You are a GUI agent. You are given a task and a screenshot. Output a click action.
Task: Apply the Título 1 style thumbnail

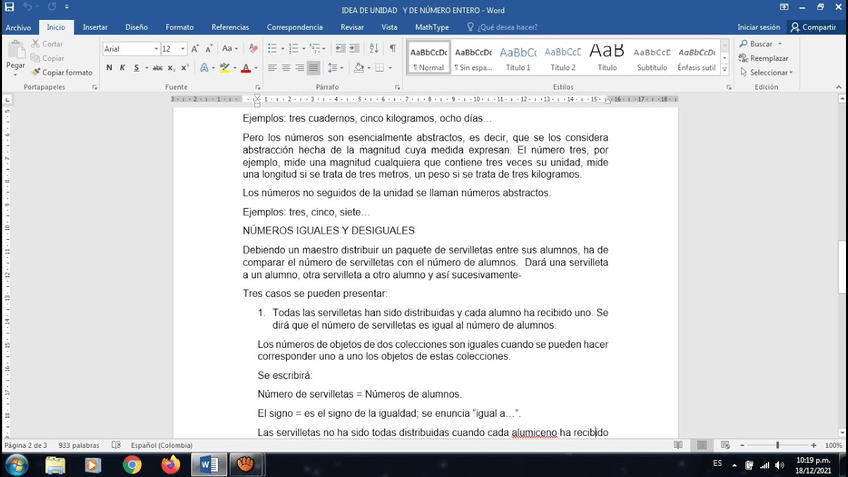[x=518, y=58]
